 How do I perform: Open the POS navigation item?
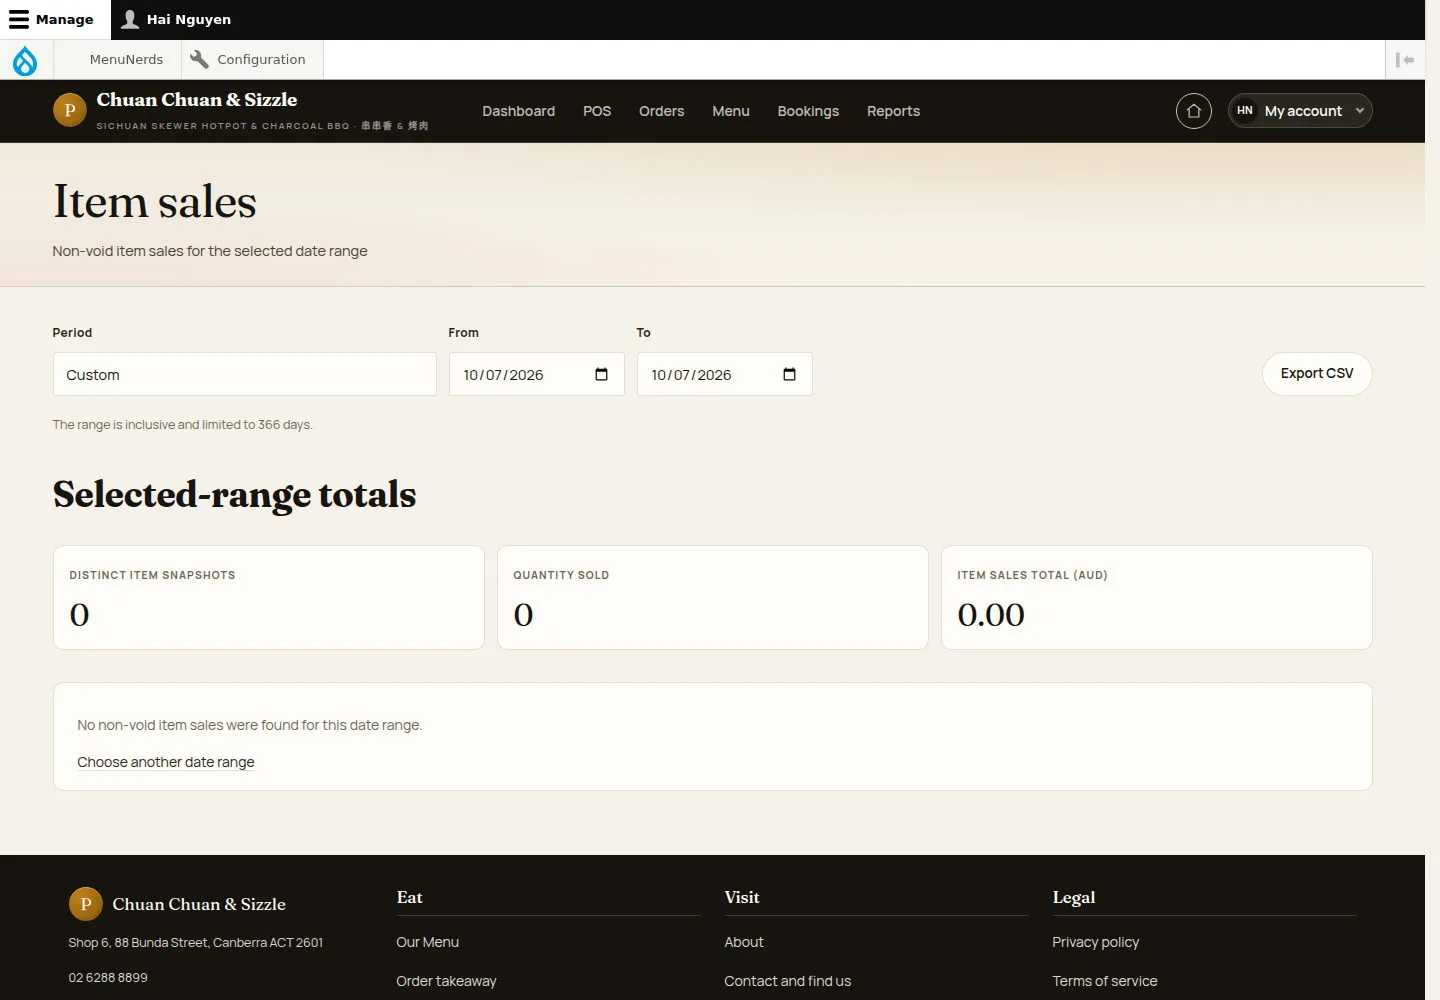[597, 111]
